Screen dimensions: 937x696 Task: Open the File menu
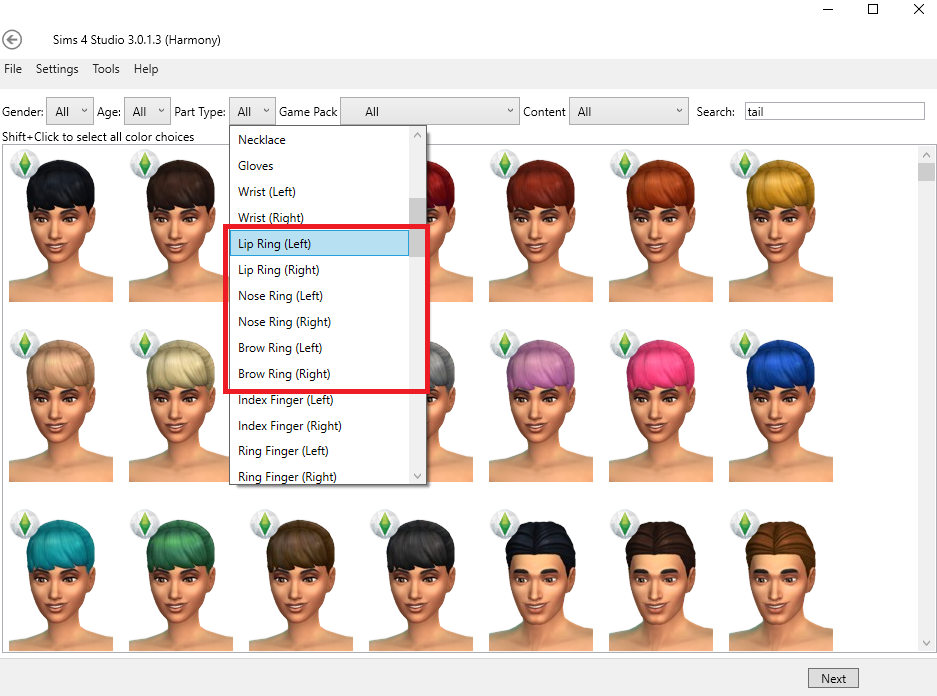(13, 69)
